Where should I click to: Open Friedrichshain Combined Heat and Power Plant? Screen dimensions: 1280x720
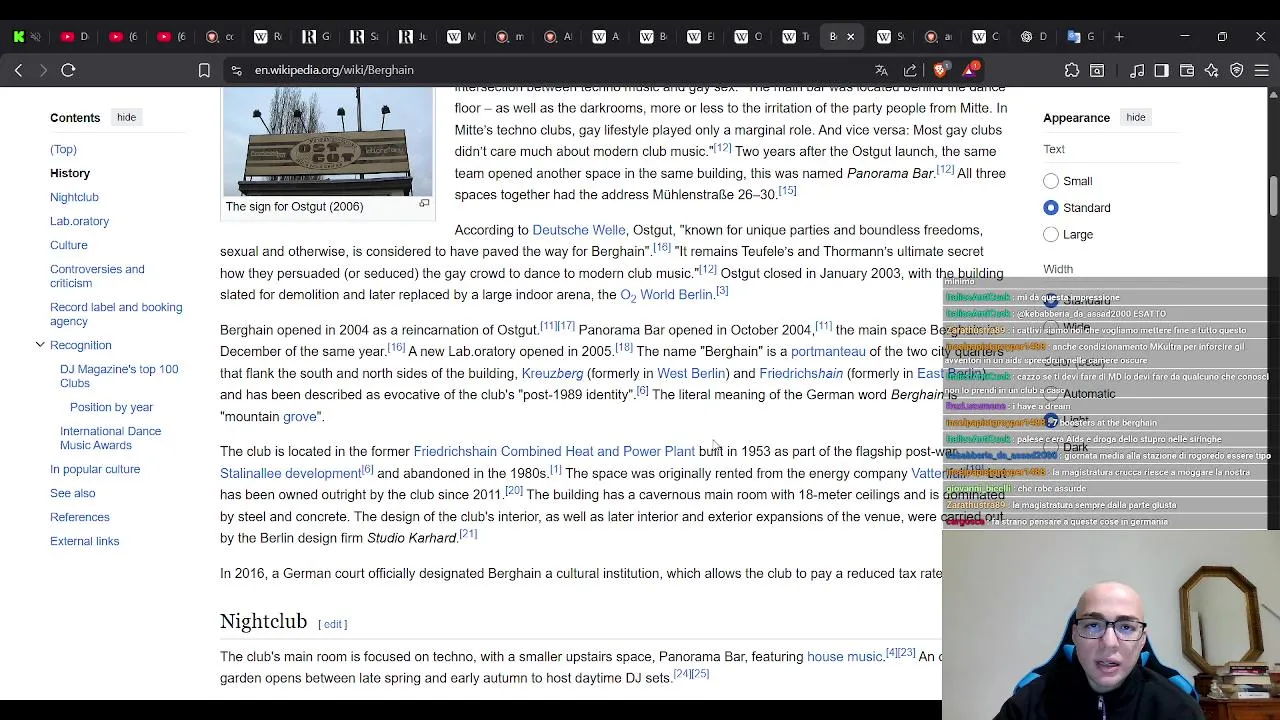[554, 452]
